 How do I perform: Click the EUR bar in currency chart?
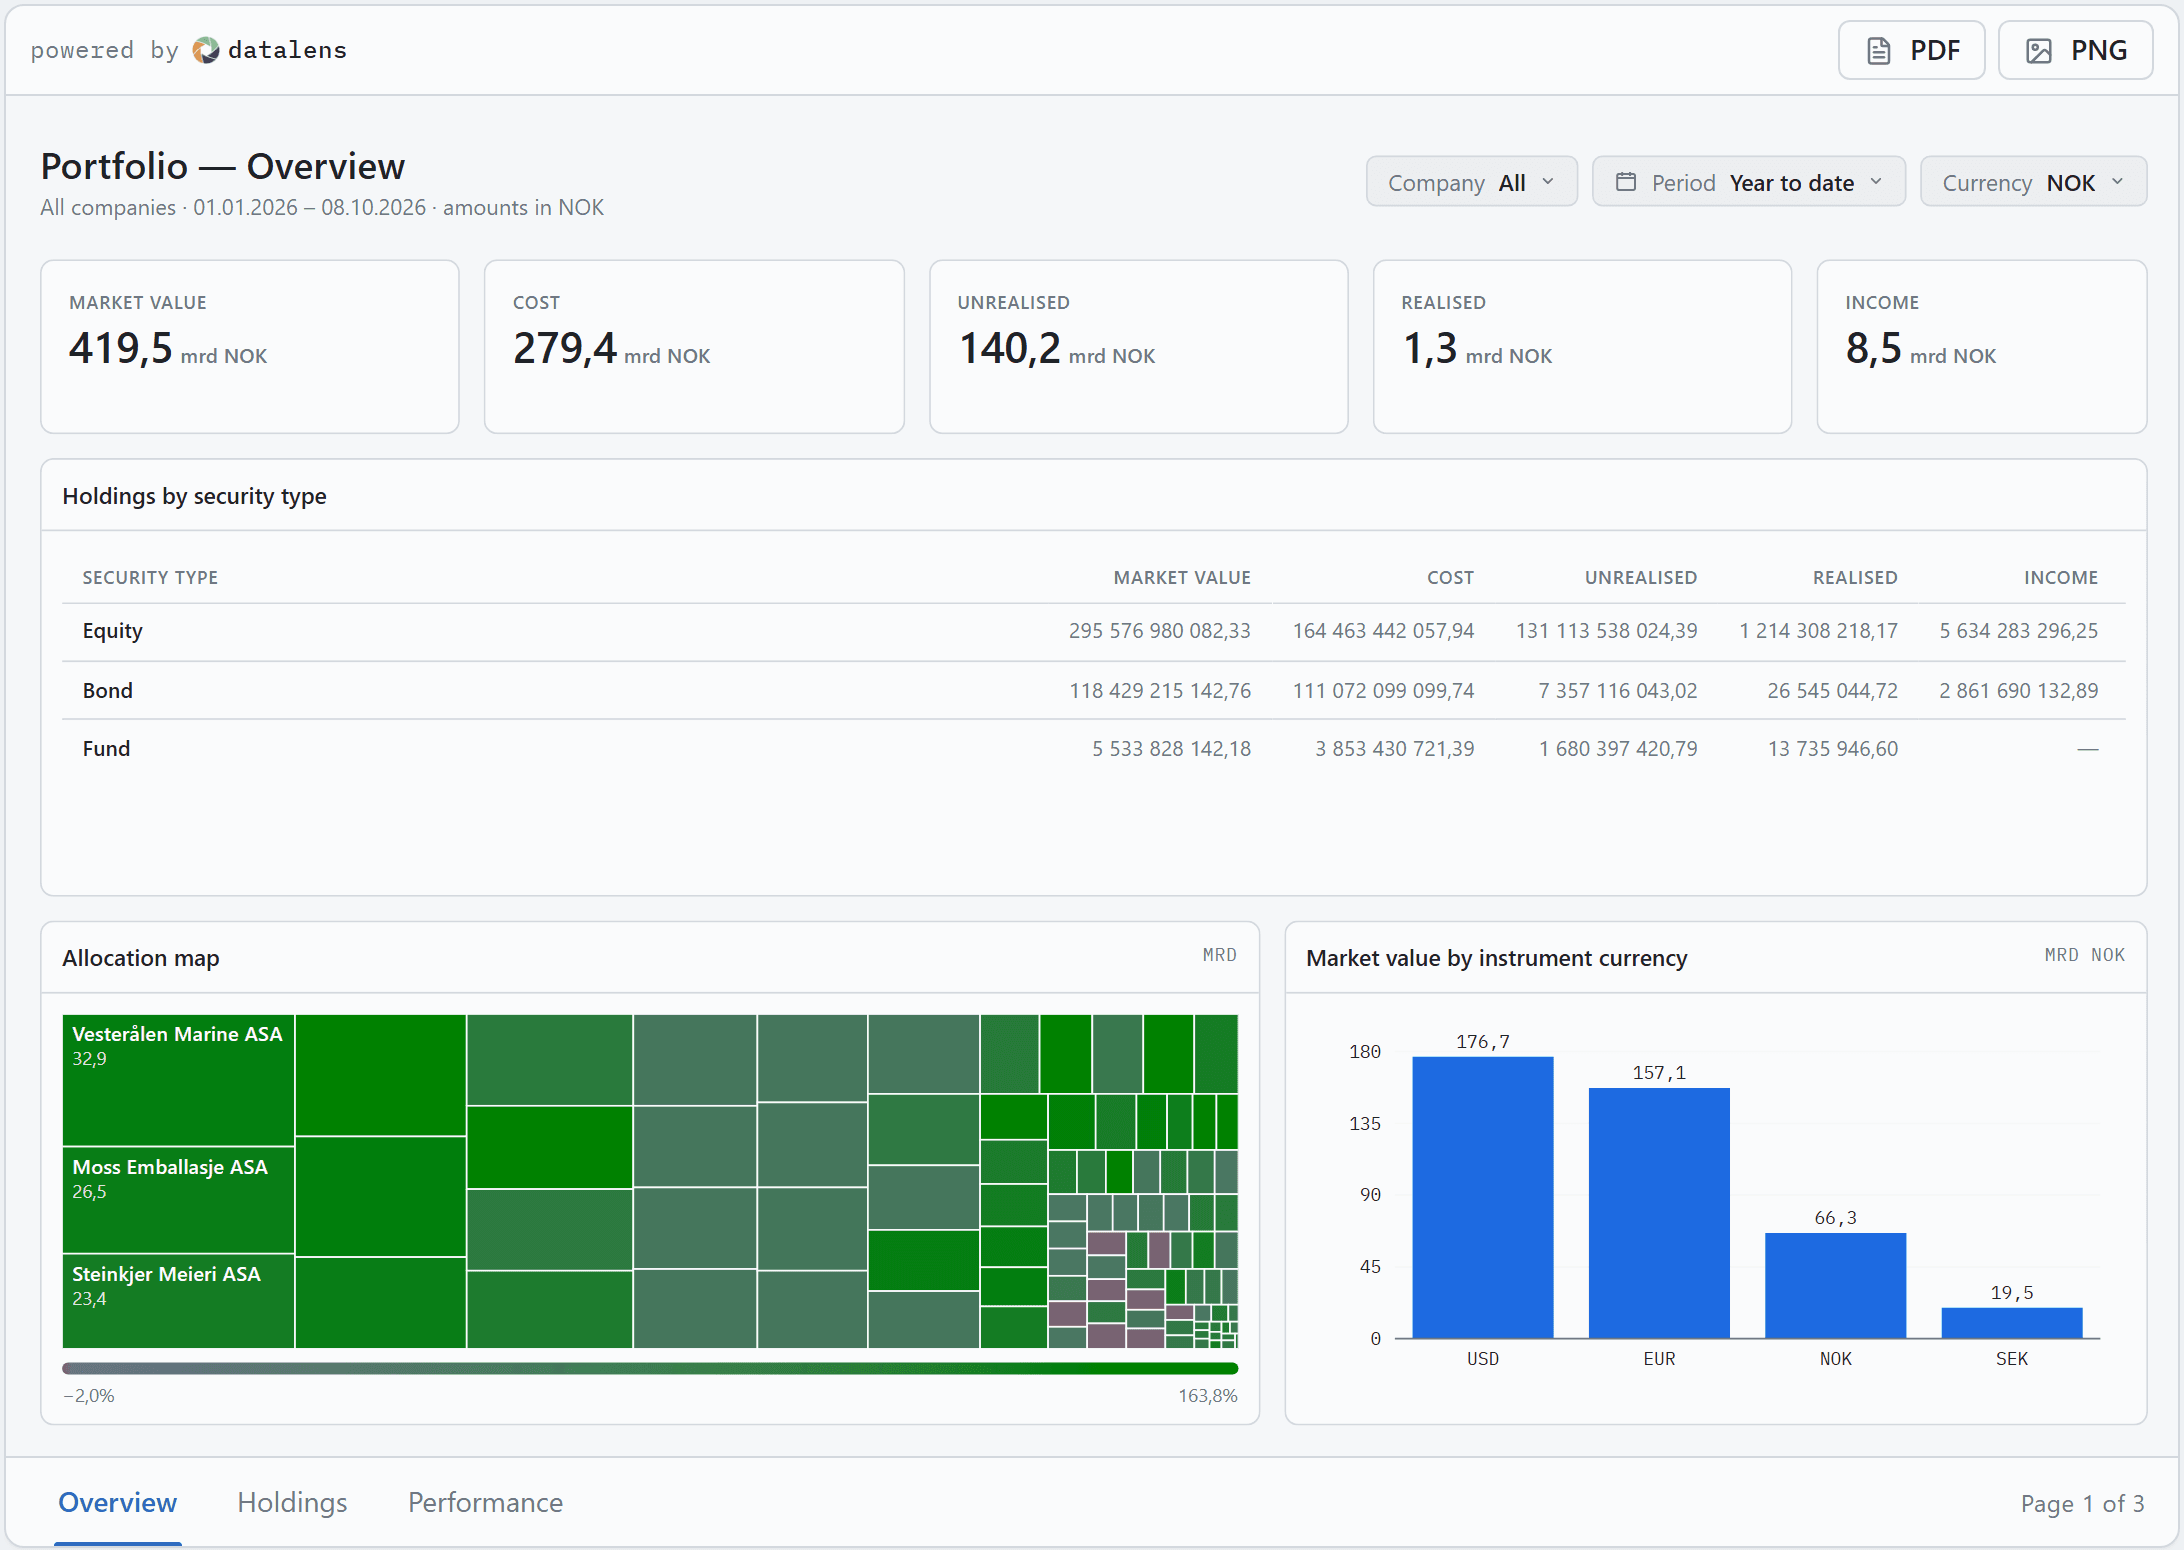coord(1659,1213)
